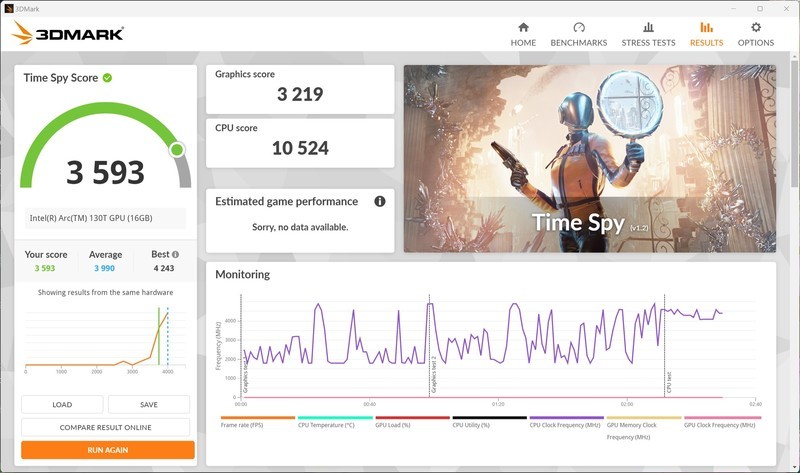This screenshot has height=473, width=800.
Task: Click the Benchmarks gauge icon
Action: (x=579, y=27)
